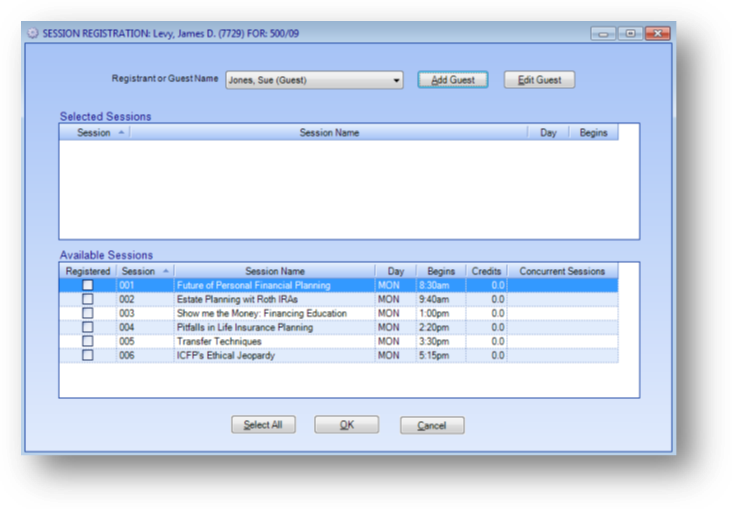Click Day header in Available Sessions

[x=395, y=271]
